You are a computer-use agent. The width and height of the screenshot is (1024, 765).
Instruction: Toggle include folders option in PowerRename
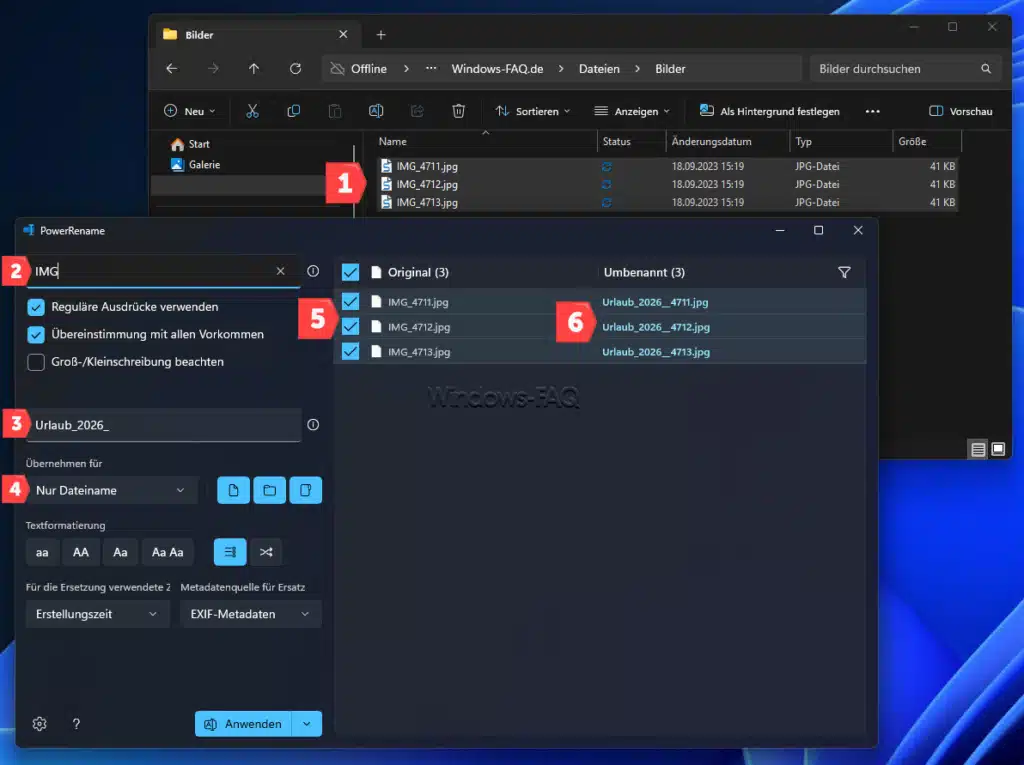[270, 490]
